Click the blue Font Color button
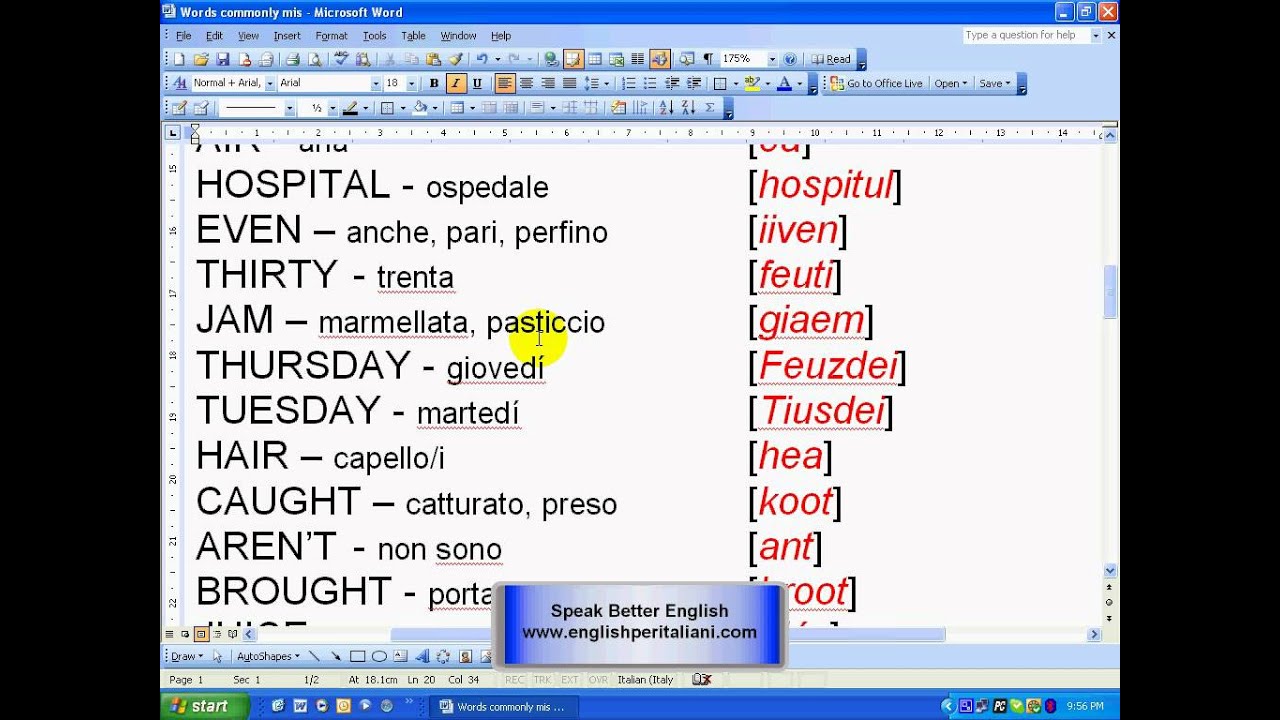1280x720 pixels. (785, 83)
